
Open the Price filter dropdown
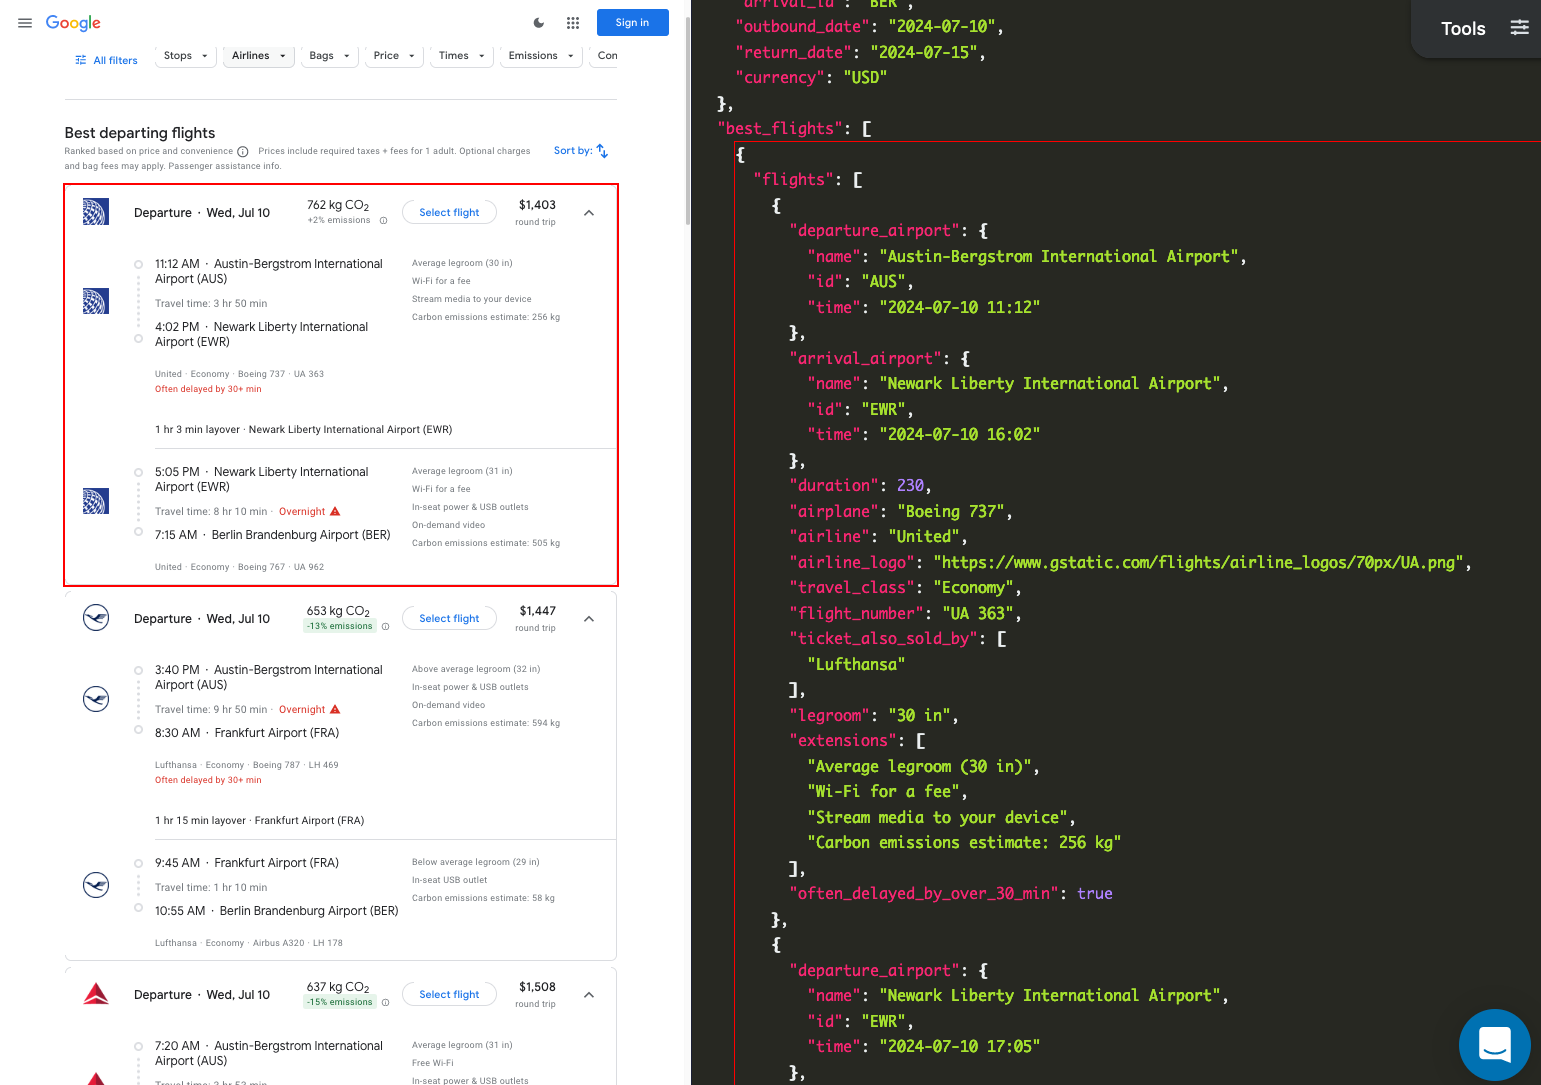(x=394, y=56)
